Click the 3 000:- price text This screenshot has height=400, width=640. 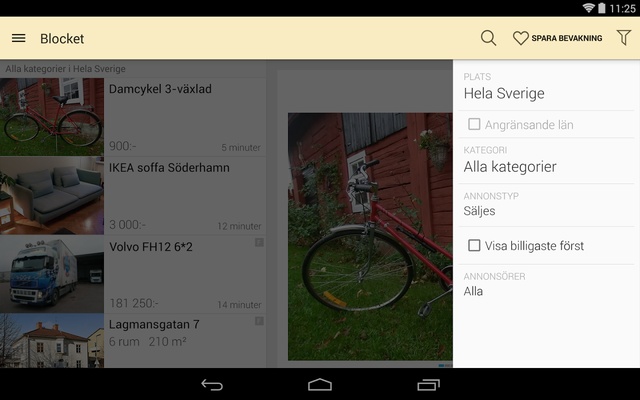tap(127, 224)
